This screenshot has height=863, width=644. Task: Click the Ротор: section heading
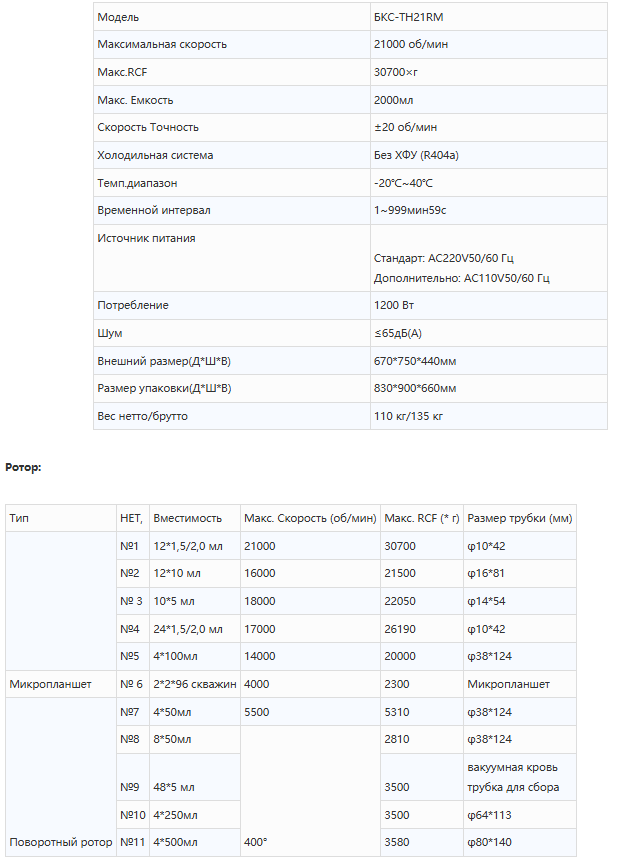[23, 467]
